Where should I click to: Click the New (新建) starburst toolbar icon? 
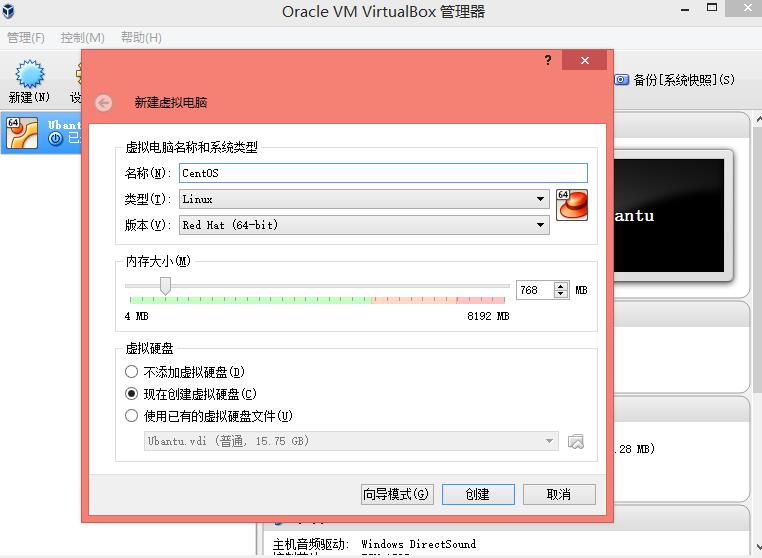30,74
